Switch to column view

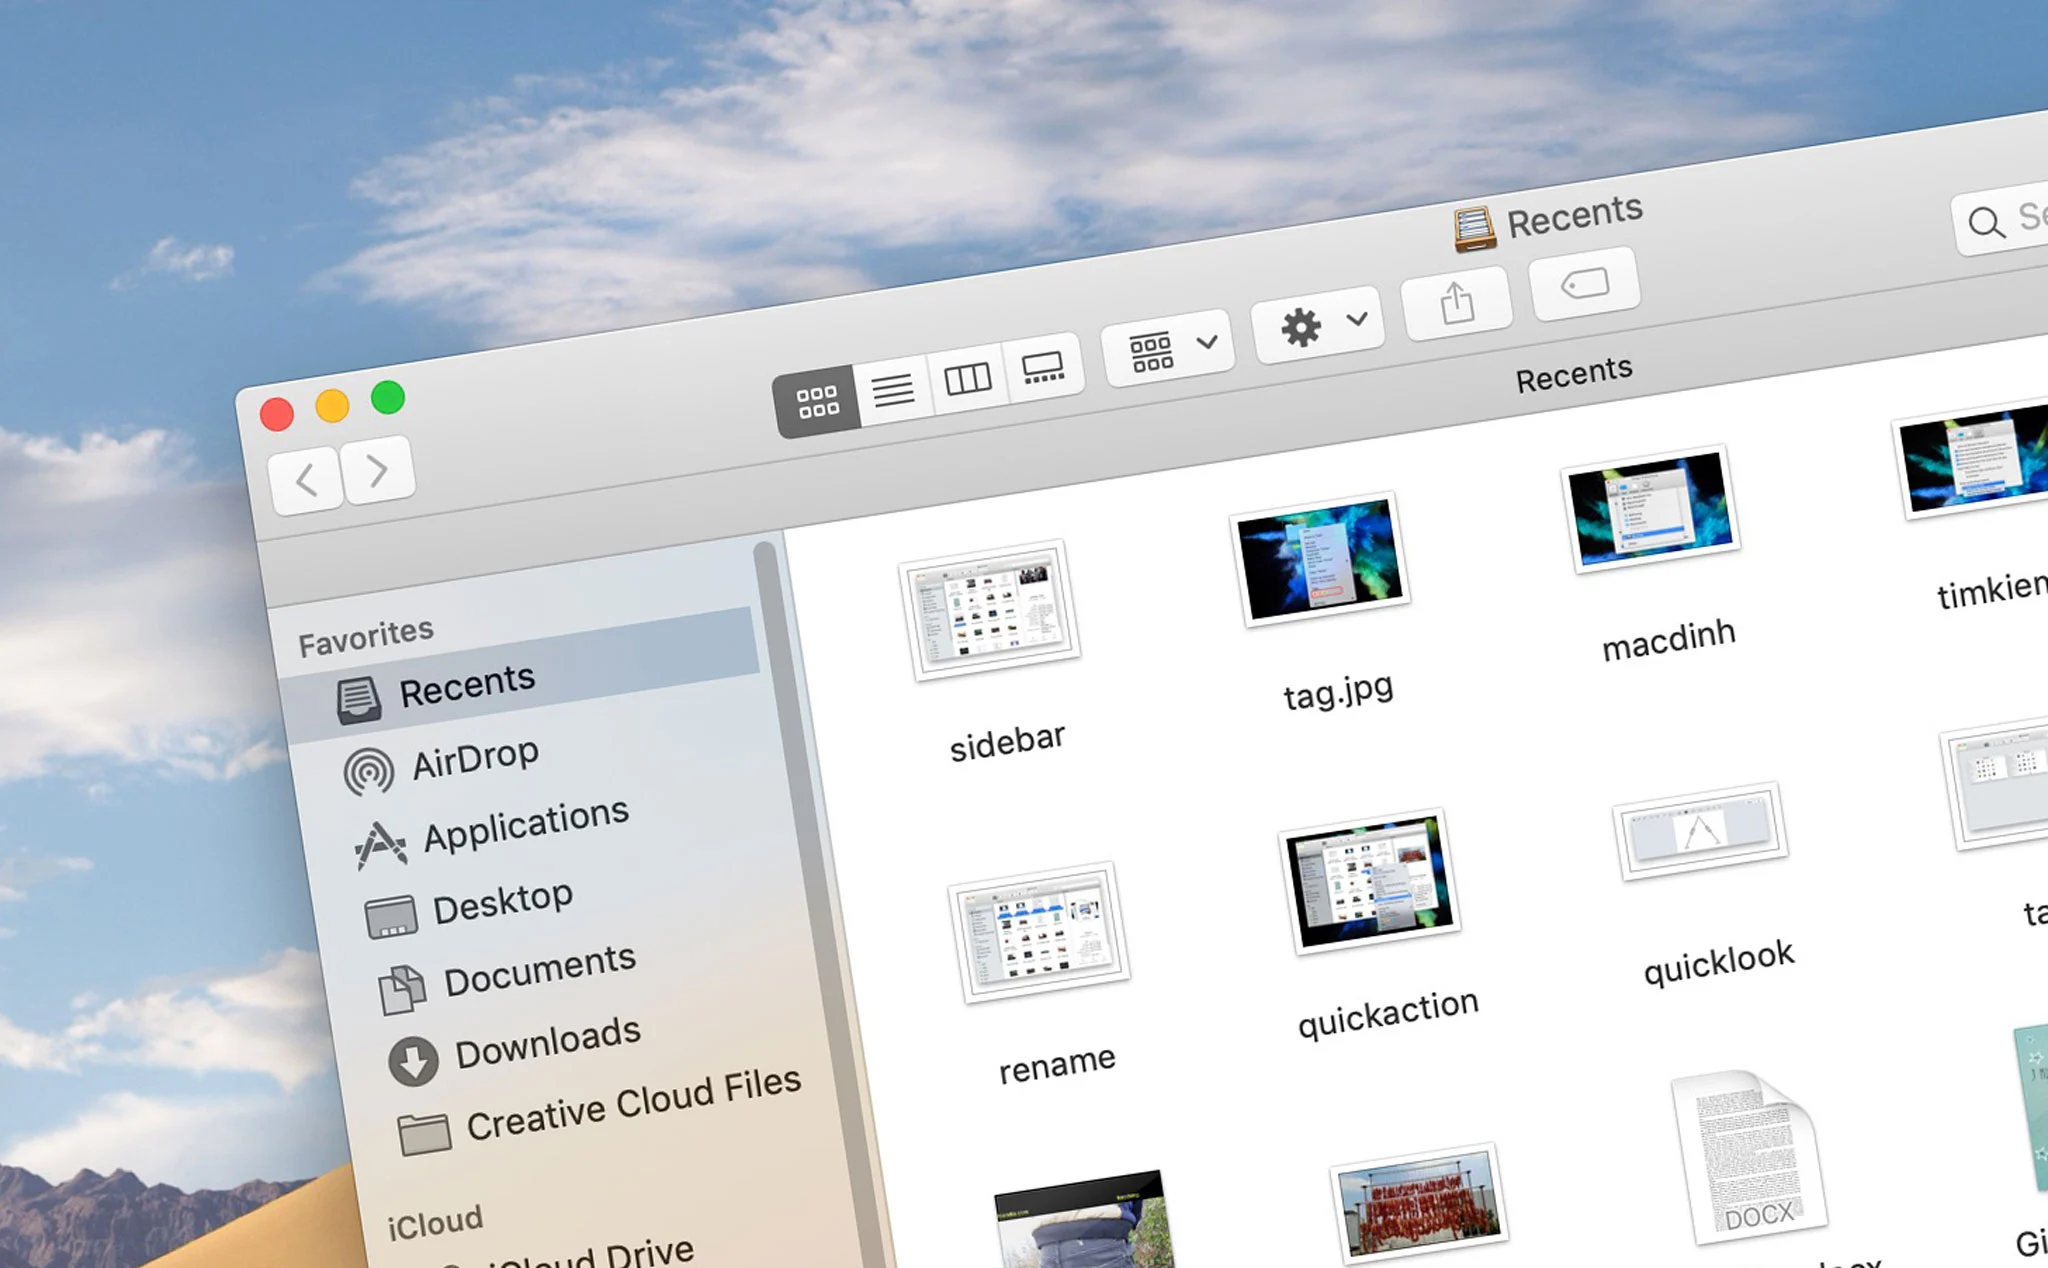point(967,378)
